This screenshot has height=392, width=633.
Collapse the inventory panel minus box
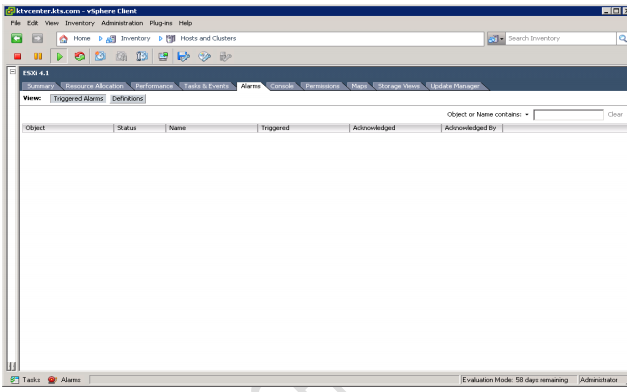[x=13, y=71]
